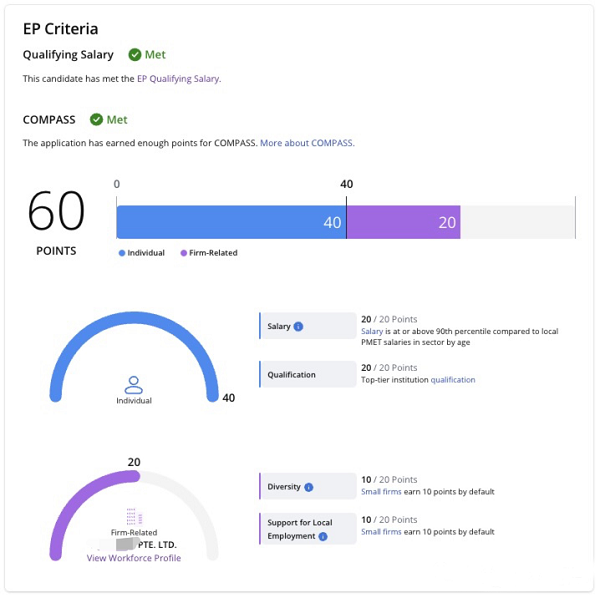
Task: Open the Top-tier institution qualification link
Action: click(453, 380)
